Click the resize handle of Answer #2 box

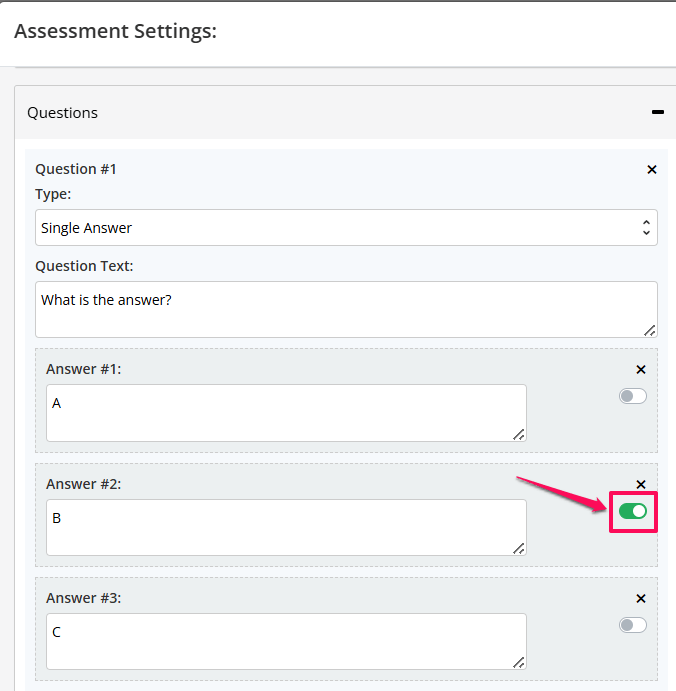coord(519,549)
